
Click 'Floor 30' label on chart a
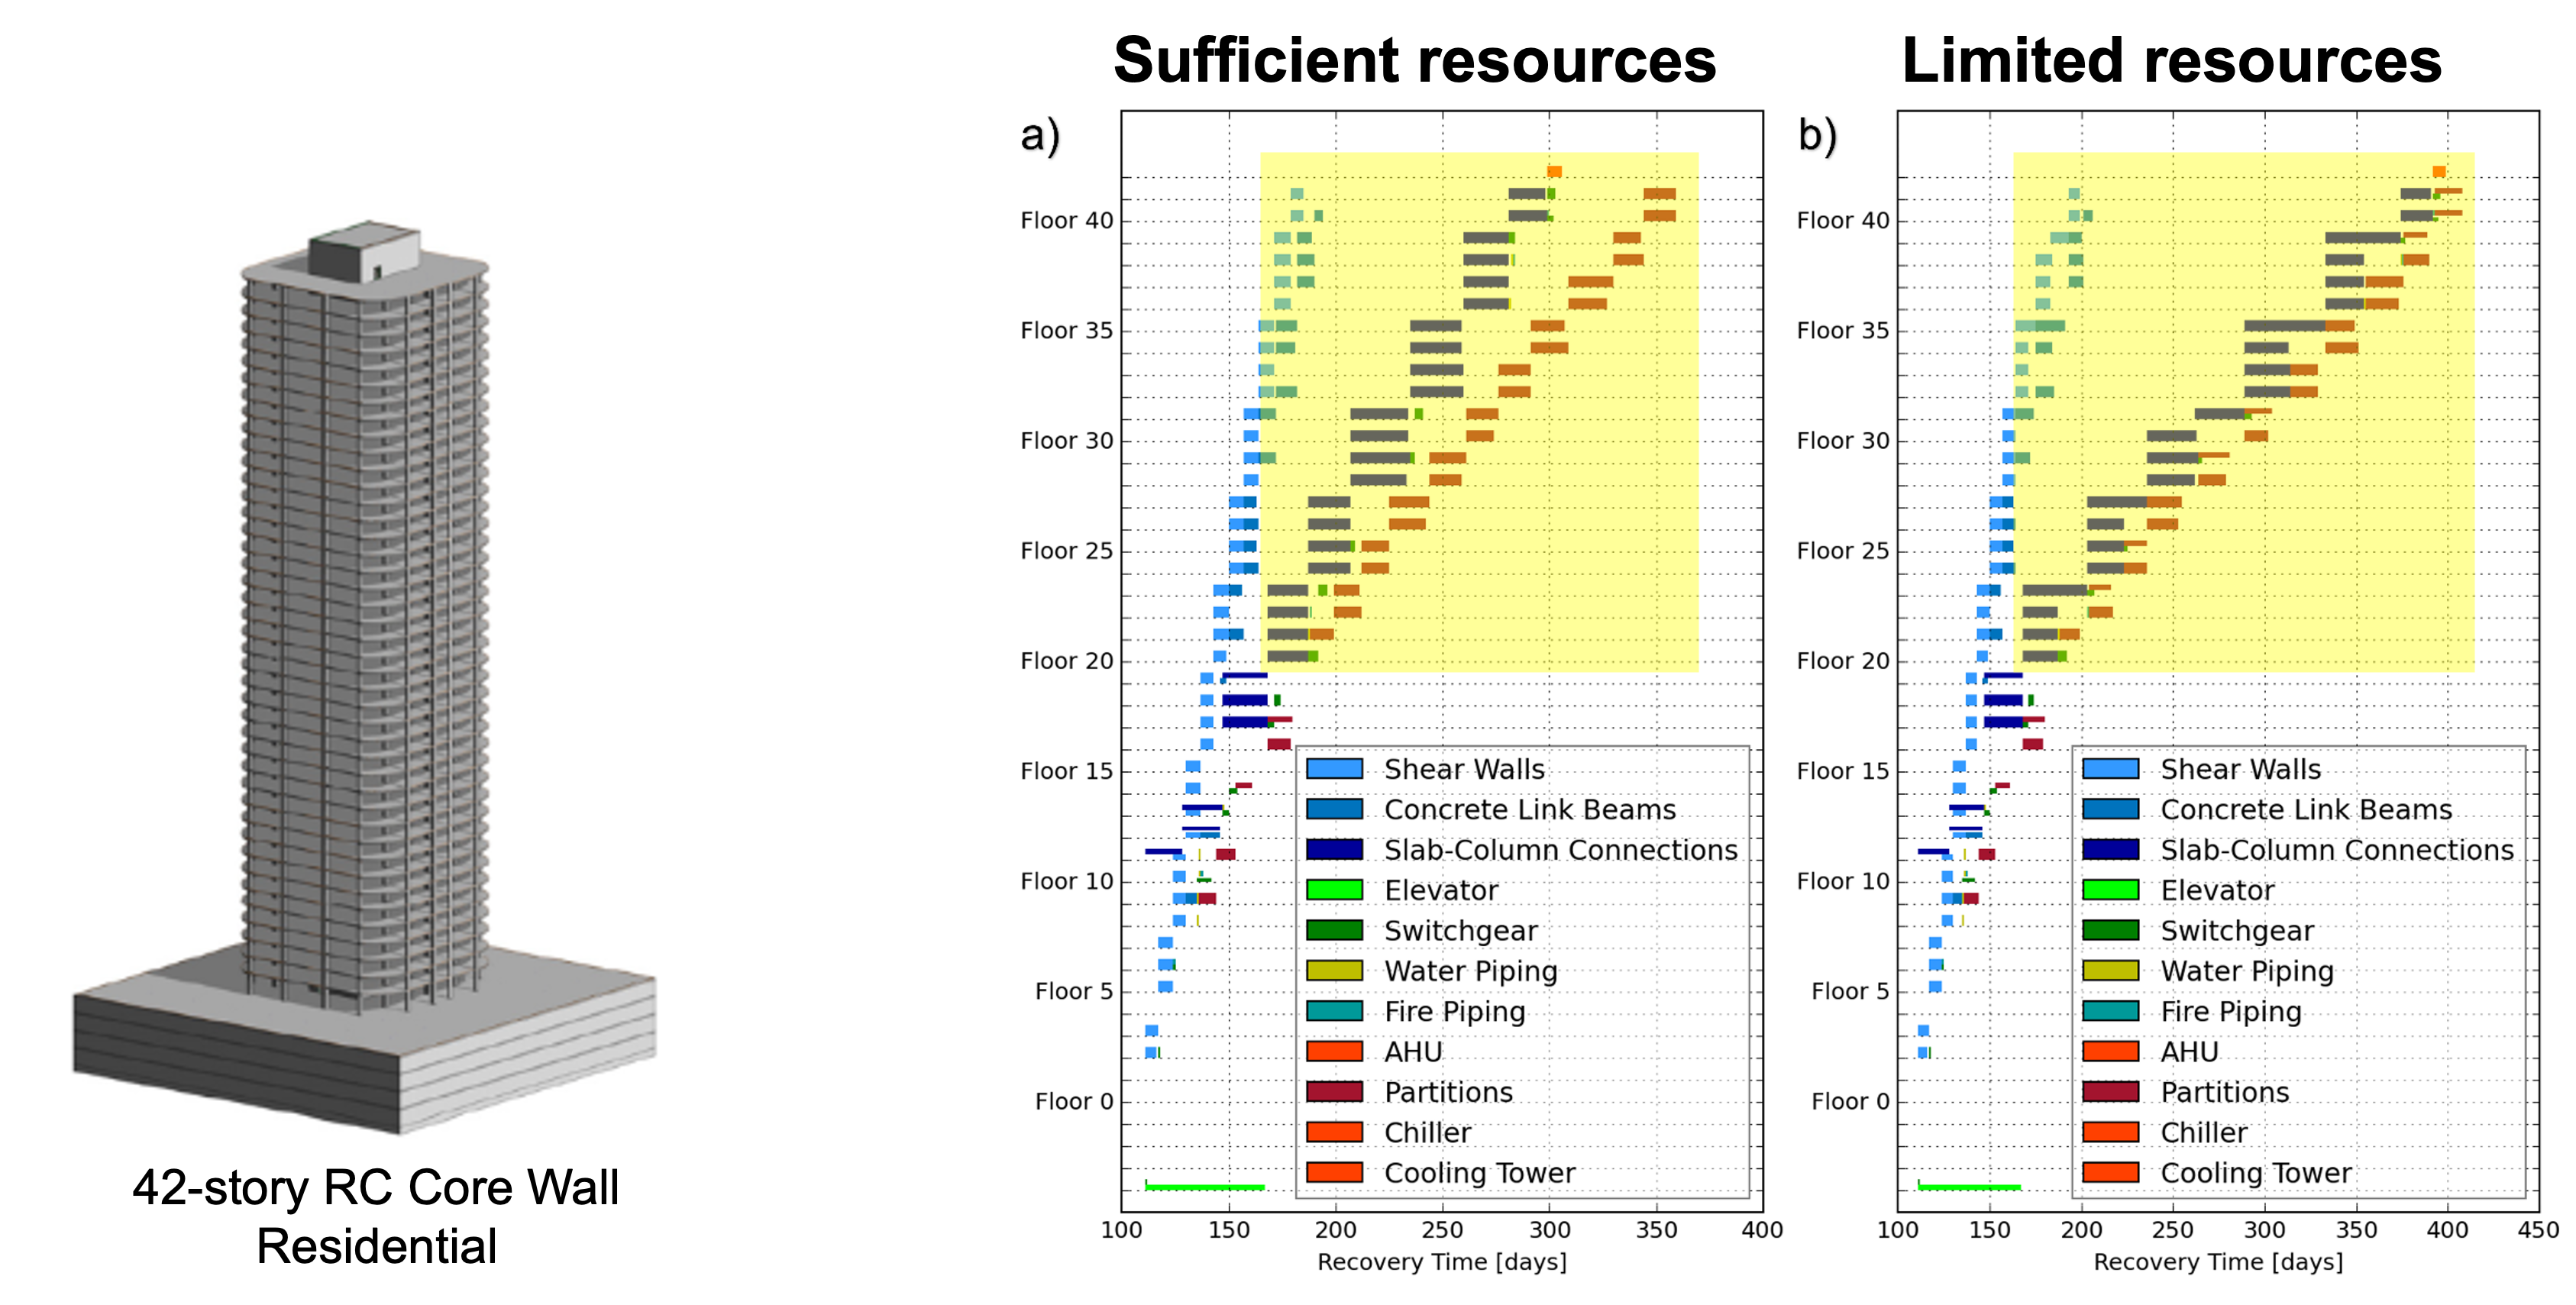tap(1066, 440)
